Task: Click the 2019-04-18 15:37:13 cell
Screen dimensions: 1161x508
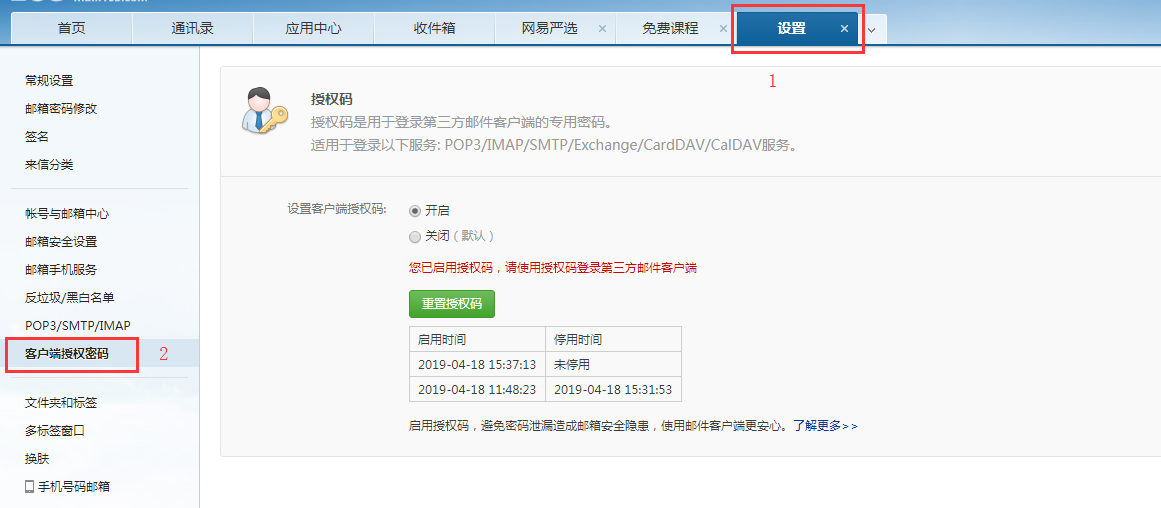Action: point(477,365)
